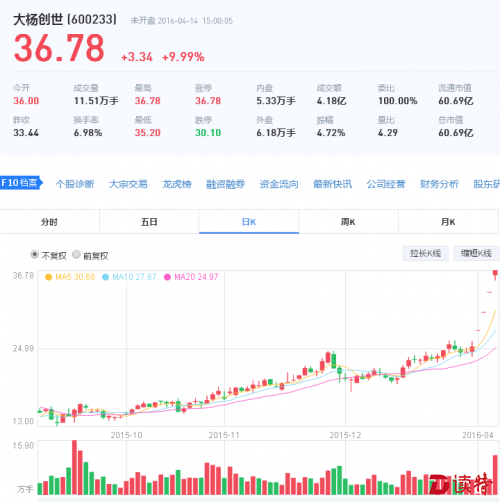Screen dimensions: 500x502
Task: Click the MA10 27.67 label
Action: [x=134, y=277]
